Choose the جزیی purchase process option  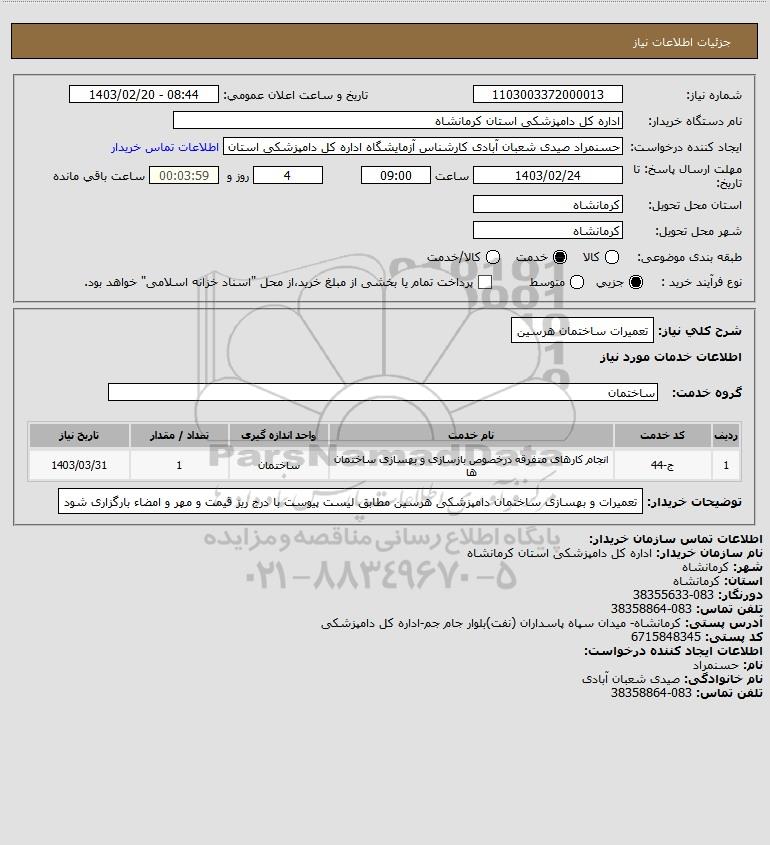[x=636, y=282]
